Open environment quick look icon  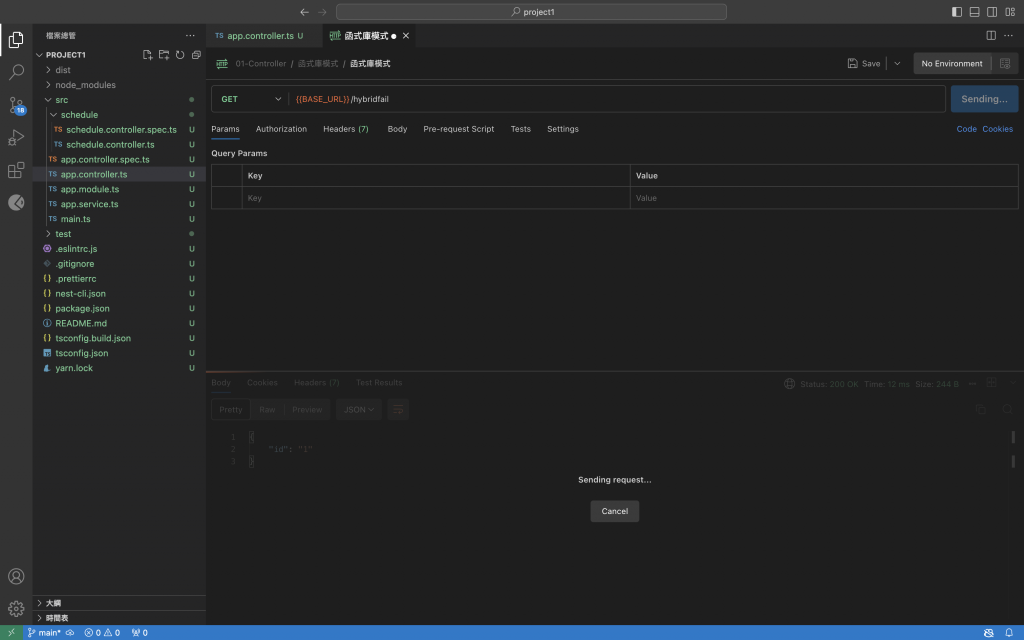coord(1005,63)
